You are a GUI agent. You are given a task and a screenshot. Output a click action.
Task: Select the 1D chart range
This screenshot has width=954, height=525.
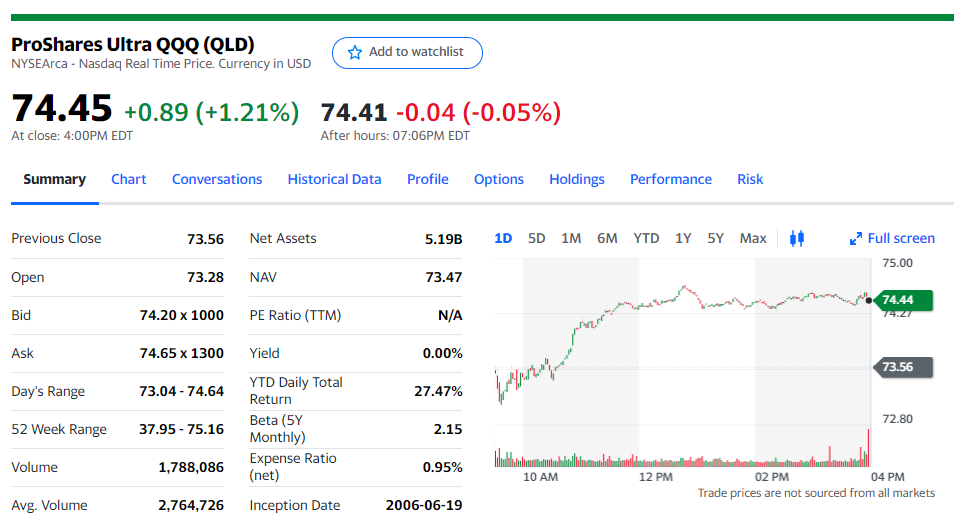503,238
